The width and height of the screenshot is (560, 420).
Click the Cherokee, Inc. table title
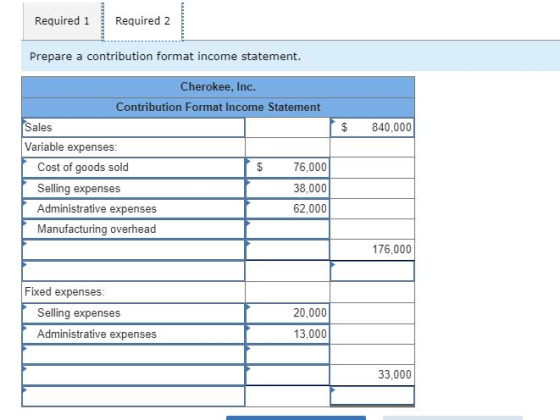coord(218,87)
